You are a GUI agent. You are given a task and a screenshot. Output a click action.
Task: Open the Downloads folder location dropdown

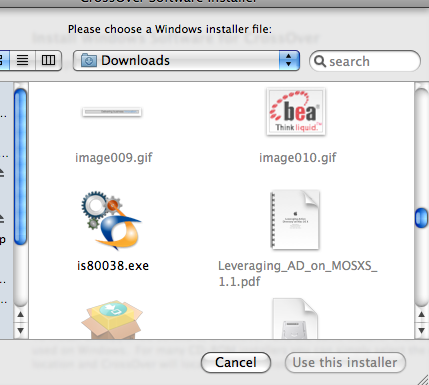click(186, 60)
